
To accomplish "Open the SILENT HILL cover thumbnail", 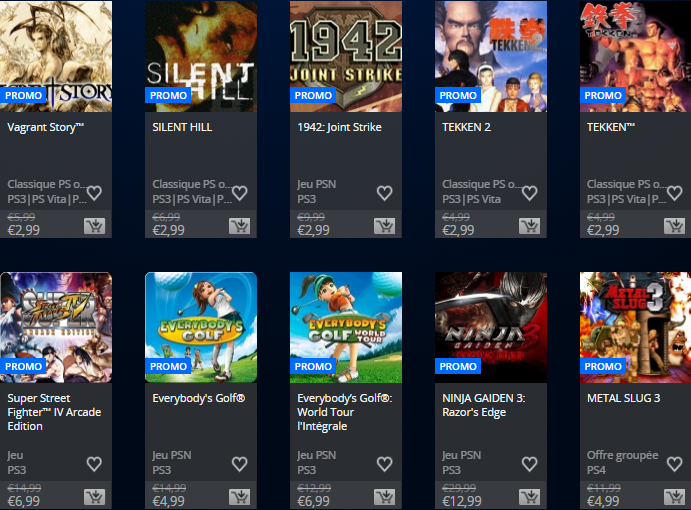I will coord(201,56).
